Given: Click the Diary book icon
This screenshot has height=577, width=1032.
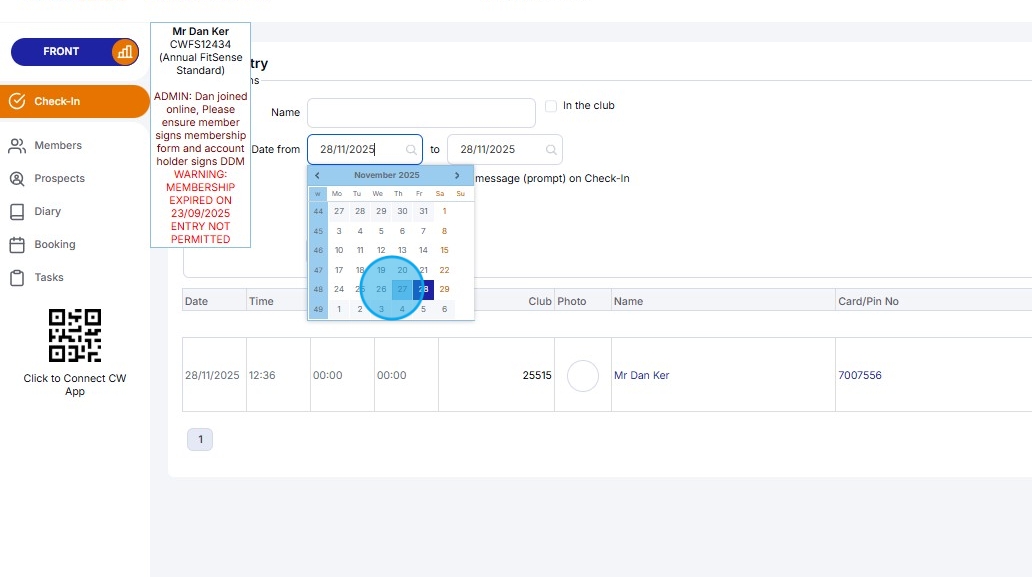Looking at the screenshot, I should tap(17, 211).
